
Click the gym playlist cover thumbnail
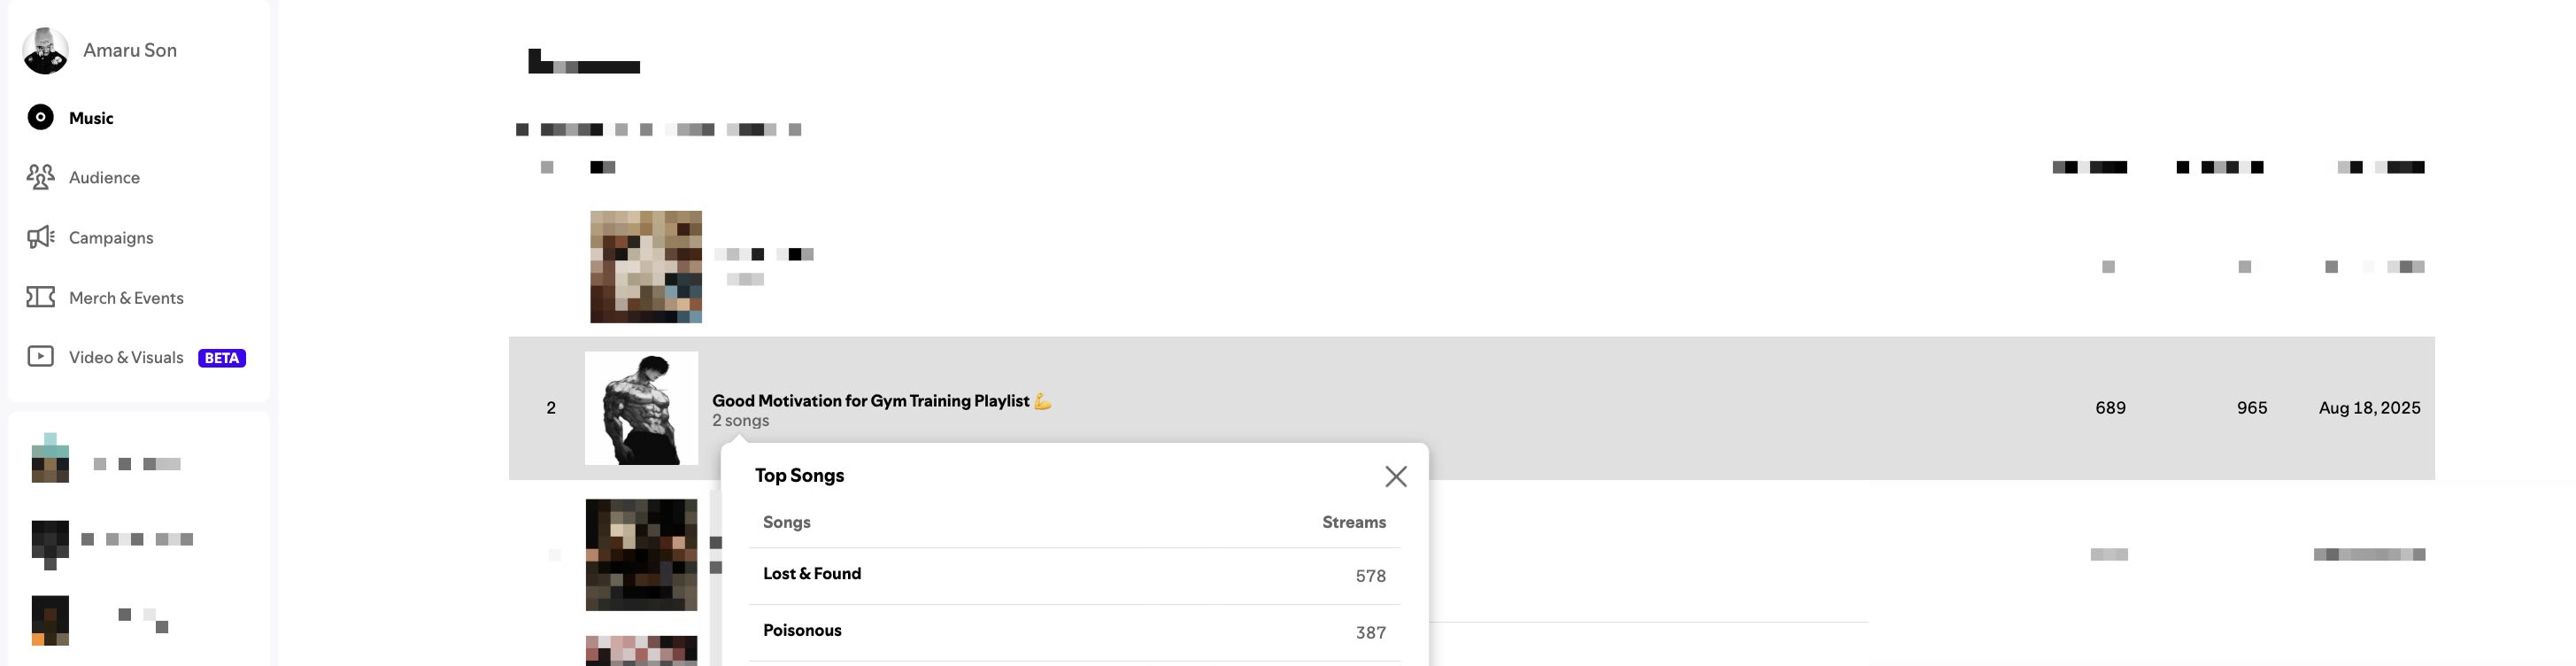[x=641, y=408]
